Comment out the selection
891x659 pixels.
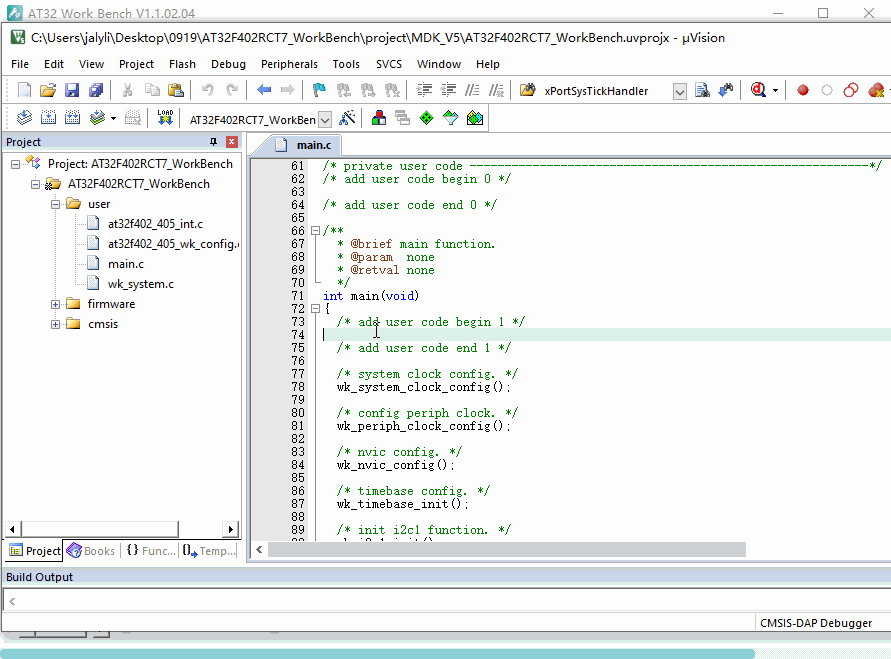(472, 90)
